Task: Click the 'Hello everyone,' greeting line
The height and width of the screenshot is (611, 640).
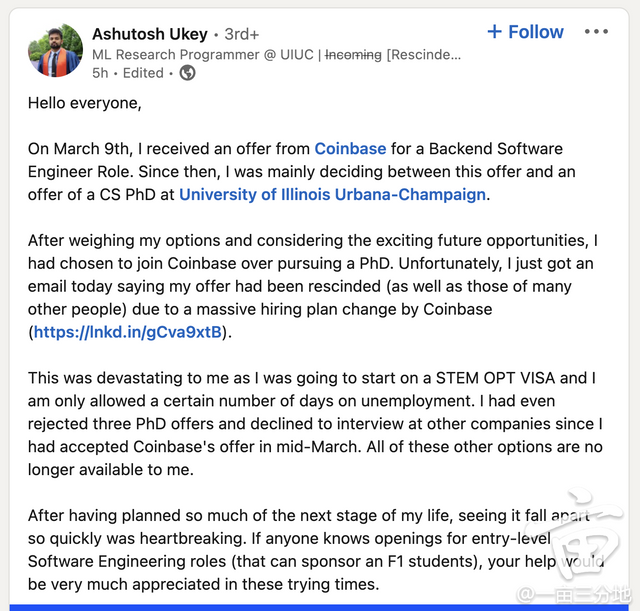Action: pyautogui.click(x=85, y=103)
